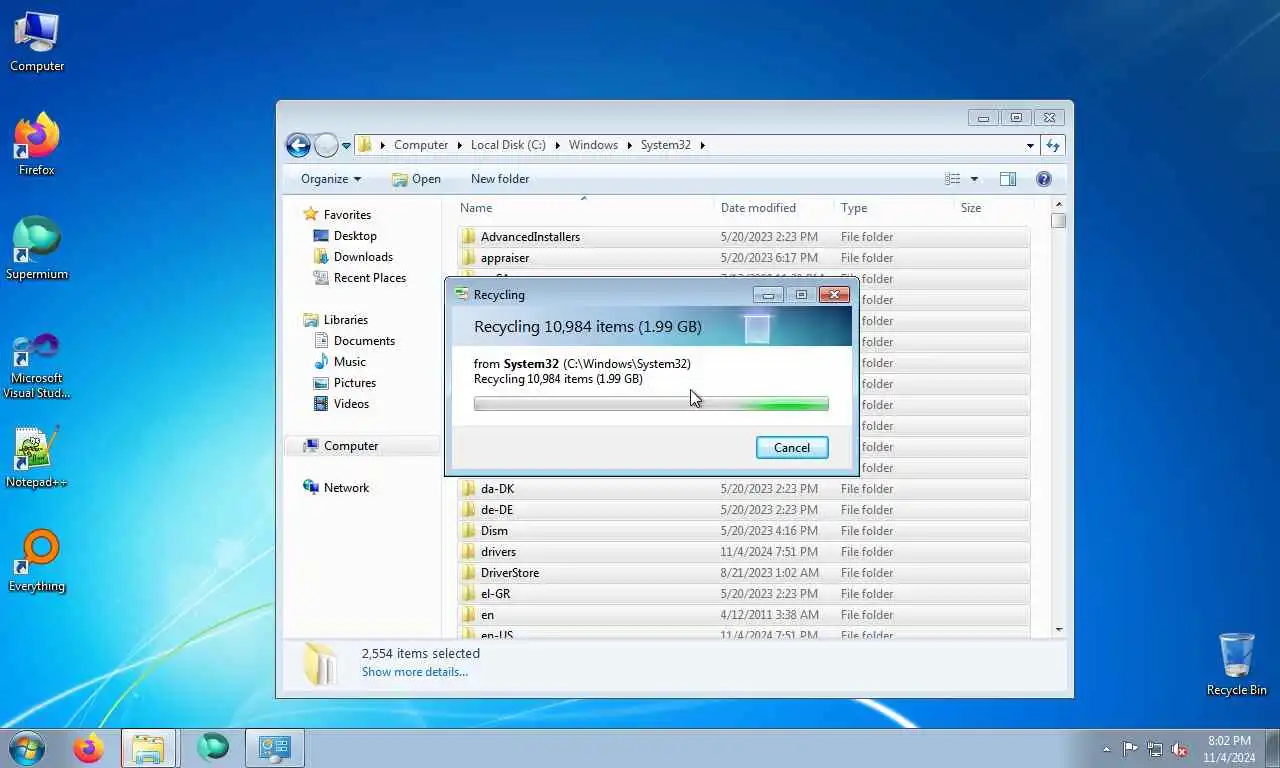Open Supermium from the taskbar
Image resolution: width=1280 pixels, height=768 pixels.
click(212, 748)
